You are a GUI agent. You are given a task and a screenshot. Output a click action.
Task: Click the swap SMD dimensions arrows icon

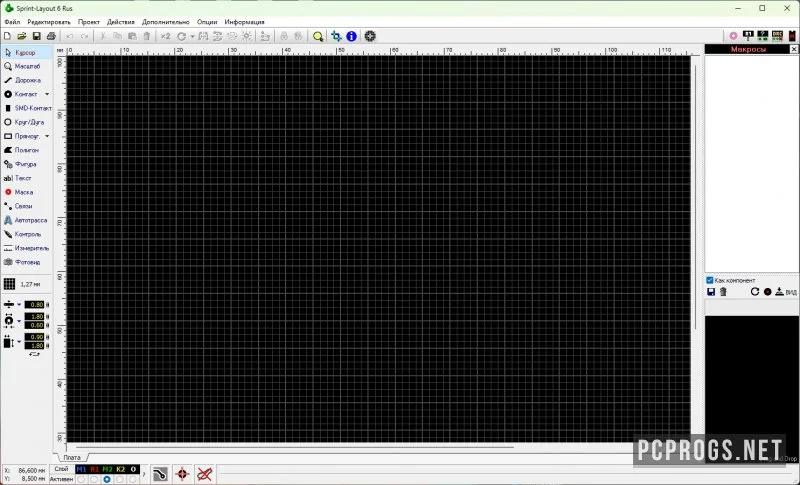pyautogui.click(x=34, y=354)
